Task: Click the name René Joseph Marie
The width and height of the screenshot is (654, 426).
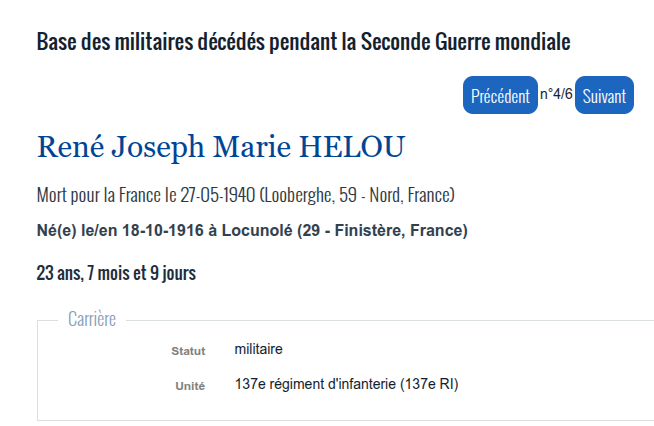Action: (164, 147)
